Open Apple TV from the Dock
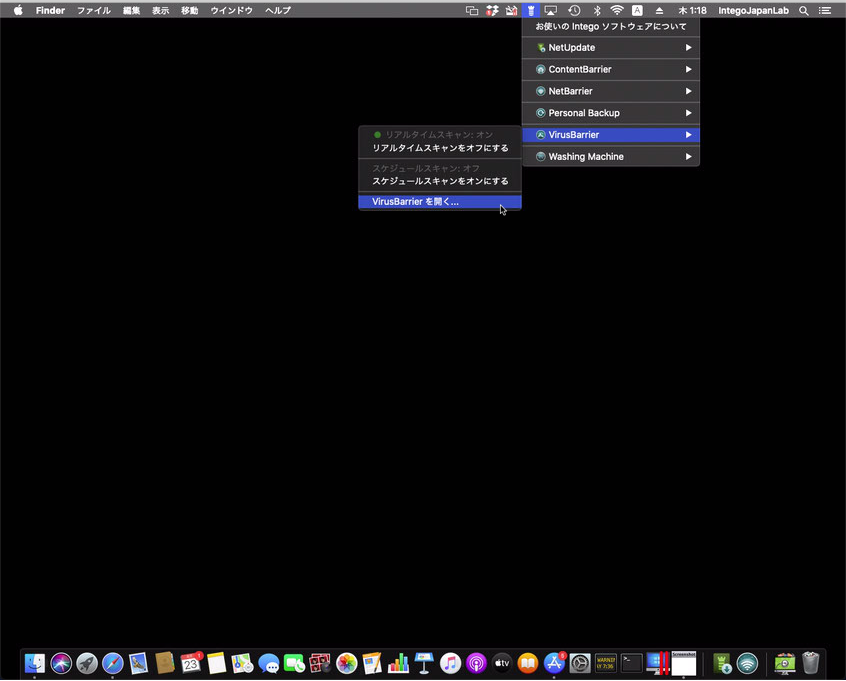The image size is (846, 681). point(502,663)
